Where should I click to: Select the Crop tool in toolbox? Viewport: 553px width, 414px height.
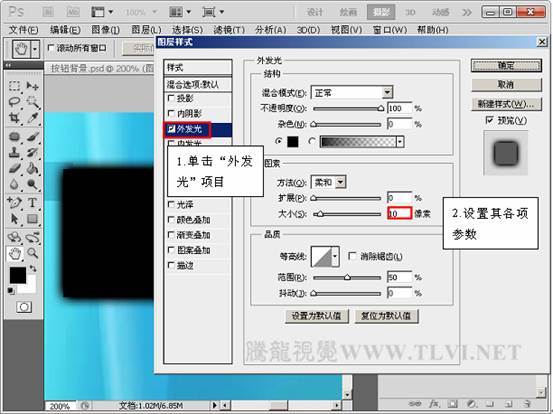click(x=14, y=118)
